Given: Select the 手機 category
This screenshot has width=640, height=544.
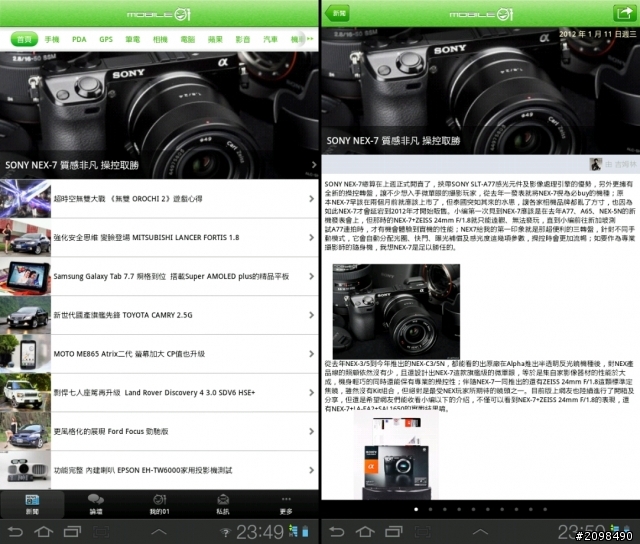Looking at the screenshot, I should click(x=52, y=39).
